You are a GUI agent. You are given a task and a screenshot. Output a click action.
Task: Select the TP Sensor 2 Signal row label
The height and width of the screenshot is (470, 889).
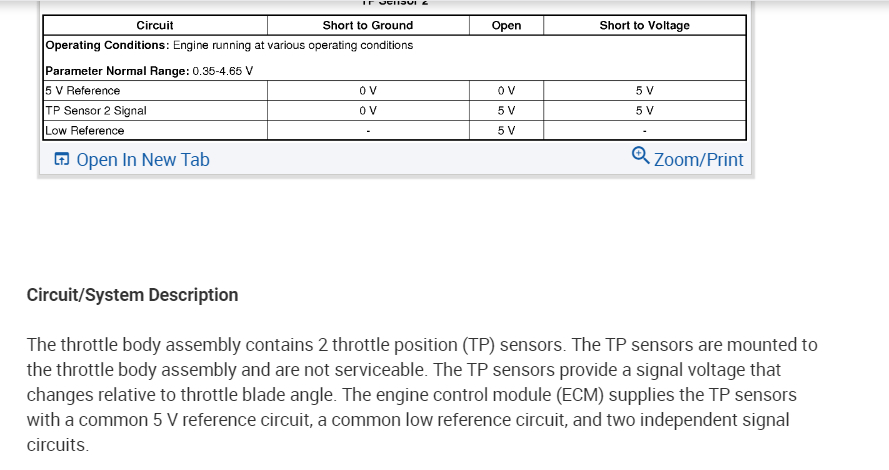97,111
